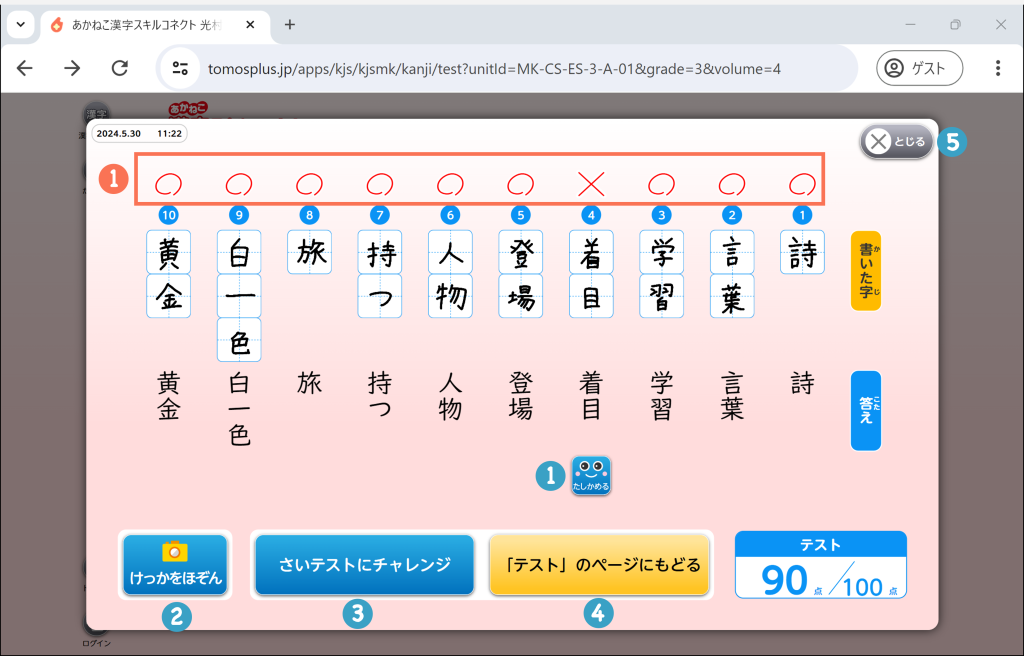Click the 90点 score display

point(793,580)
